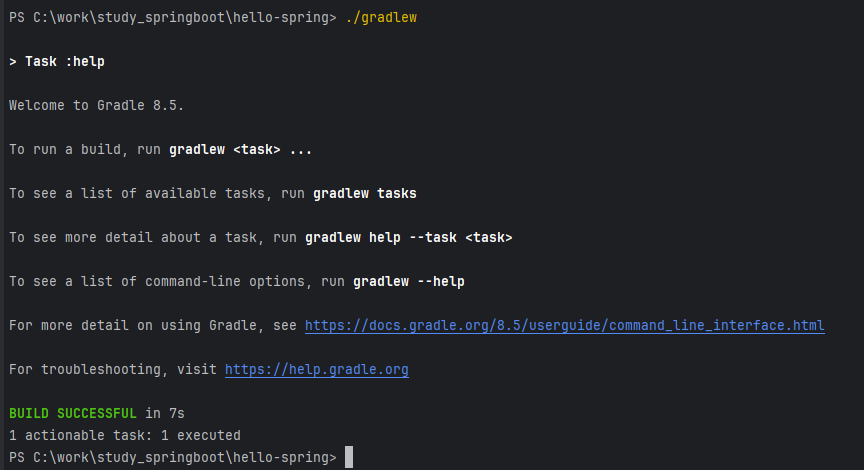Click 'Welcome to Gradle 8.5.' text
The image size is (864, 470).
click(x=96, y=105)
